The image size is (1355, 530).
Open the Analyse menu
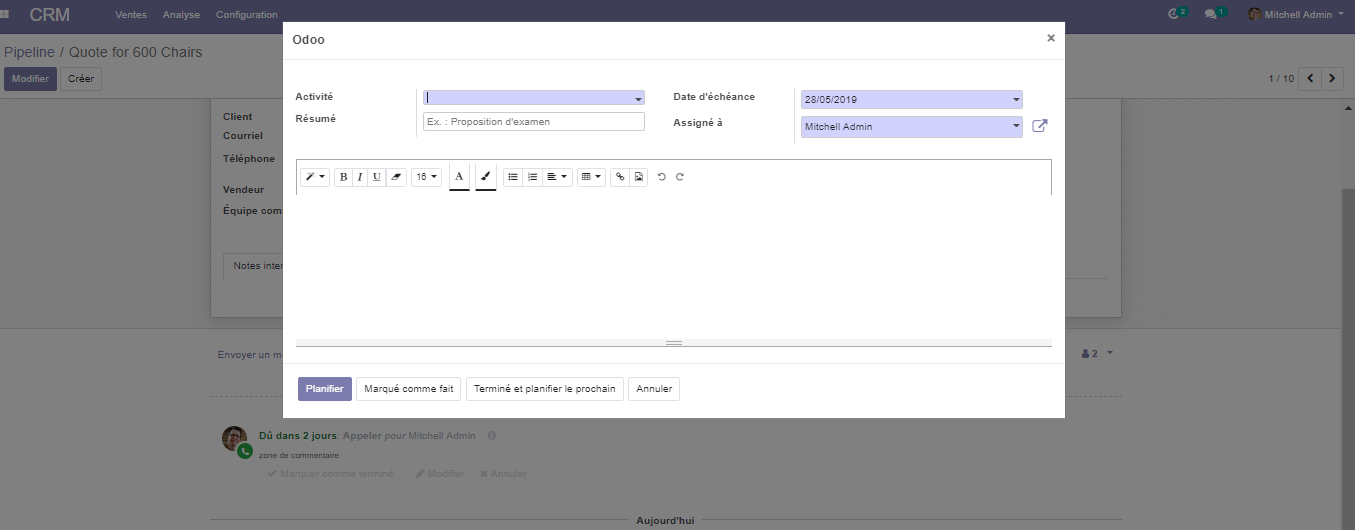(x=181, y=15)
